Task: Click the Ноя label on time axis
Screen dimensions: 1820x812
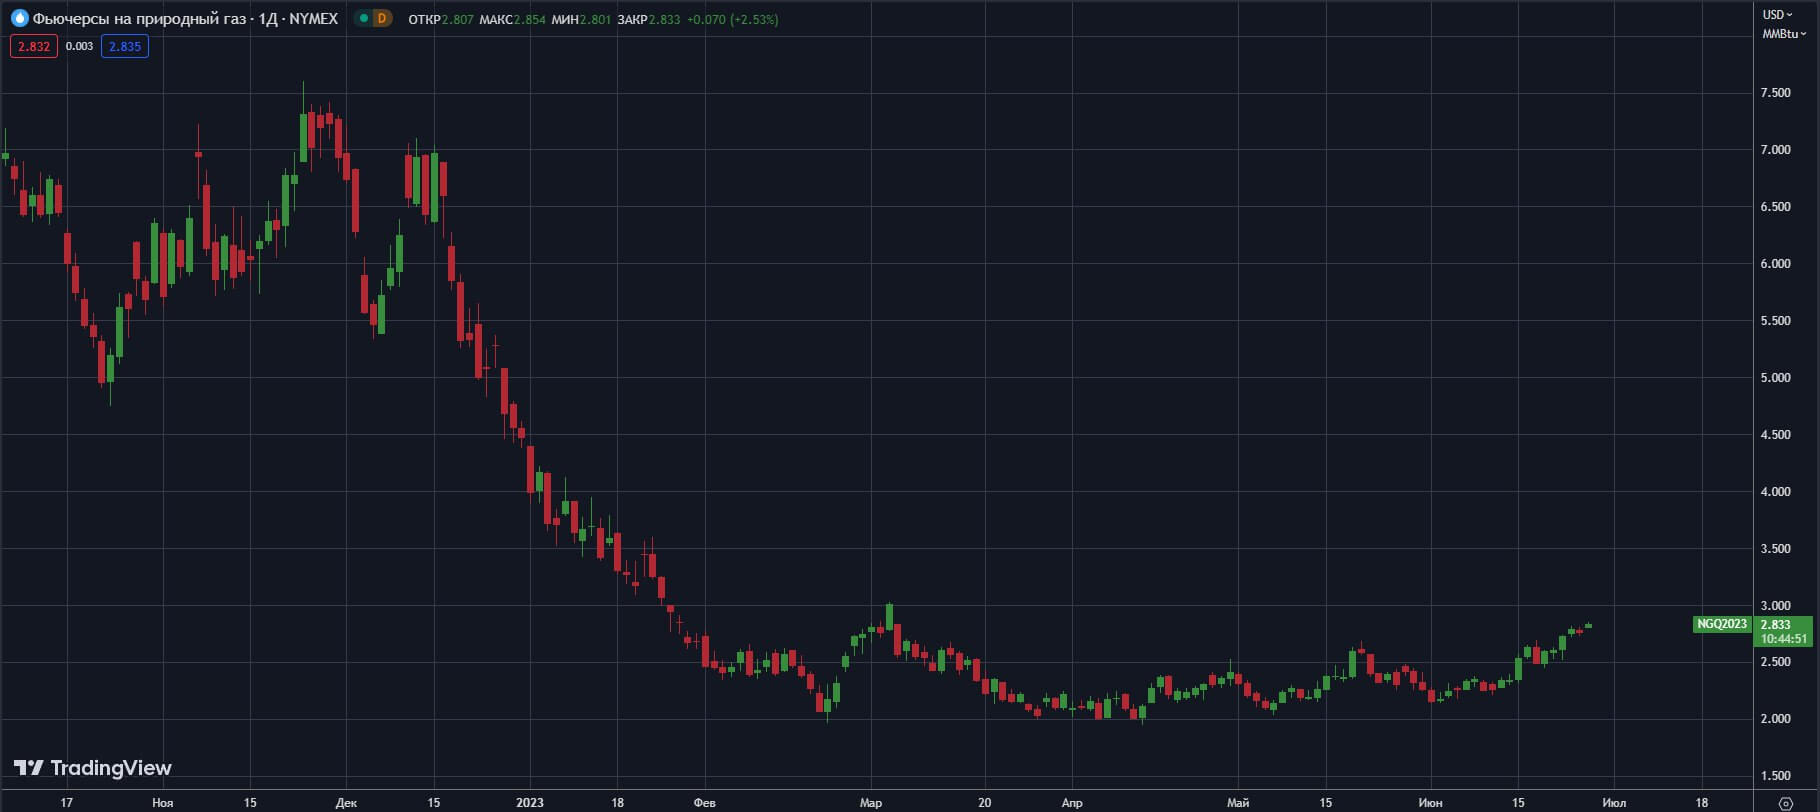Action: point(163,803)
